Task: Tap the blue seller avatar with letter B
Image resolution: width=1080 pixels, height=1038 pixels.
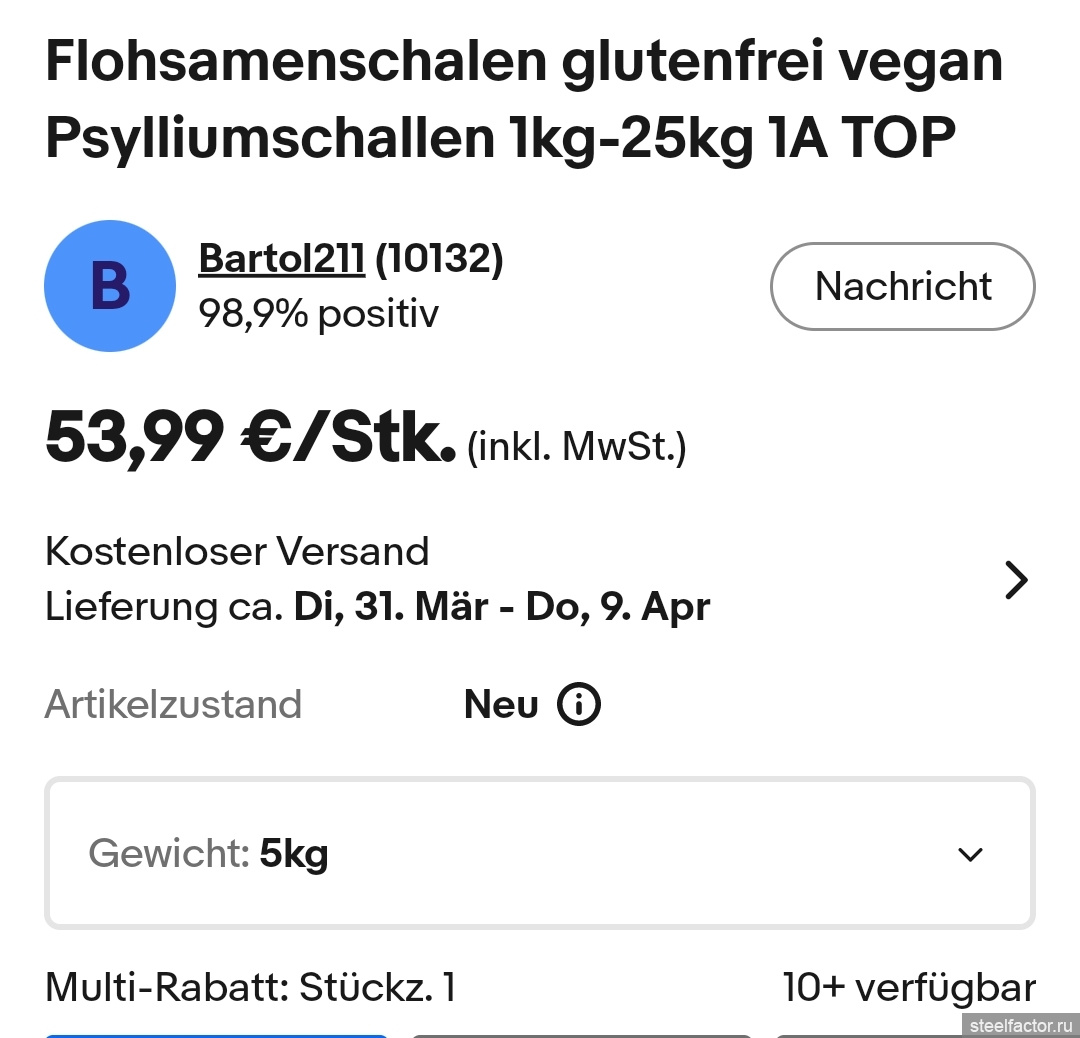Action: 110,286
